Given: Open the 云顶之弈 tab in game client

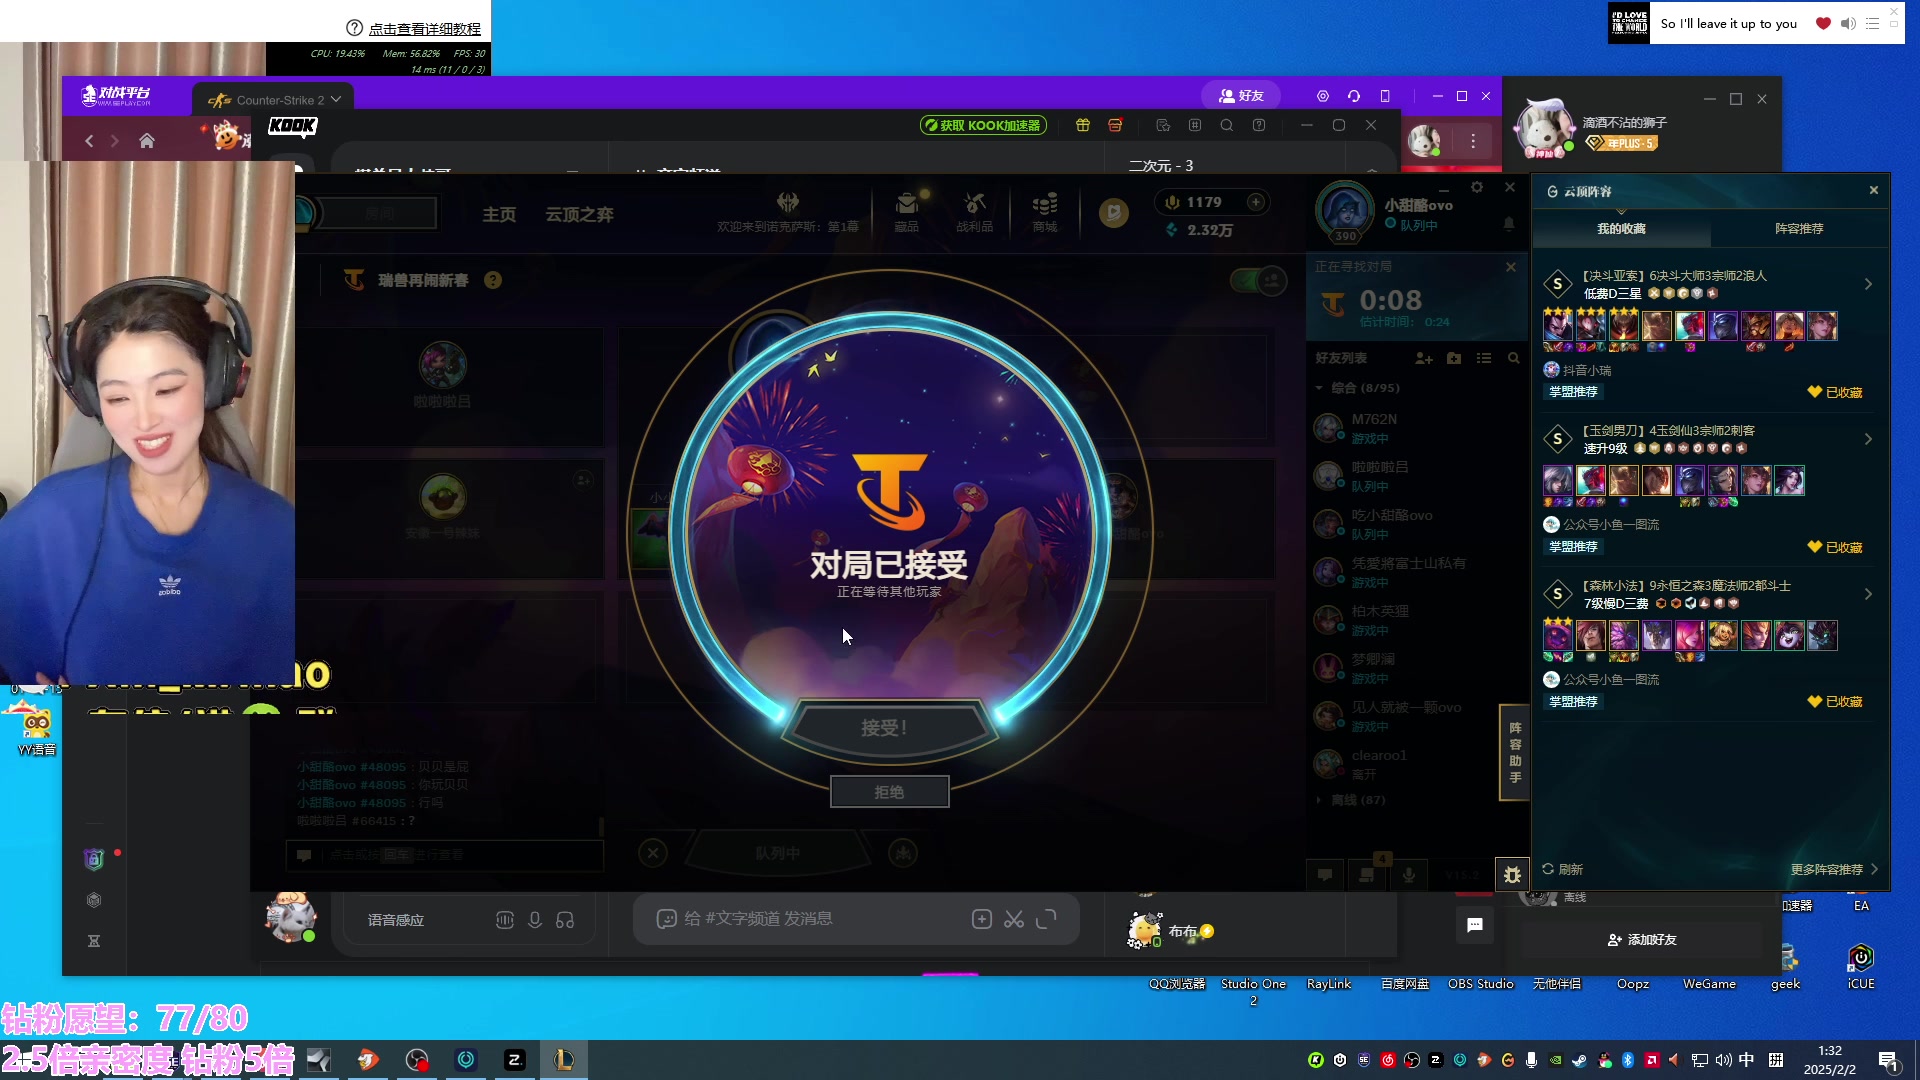Looking at the screenshot, I should pyautogui.click(x=579, y=215).
